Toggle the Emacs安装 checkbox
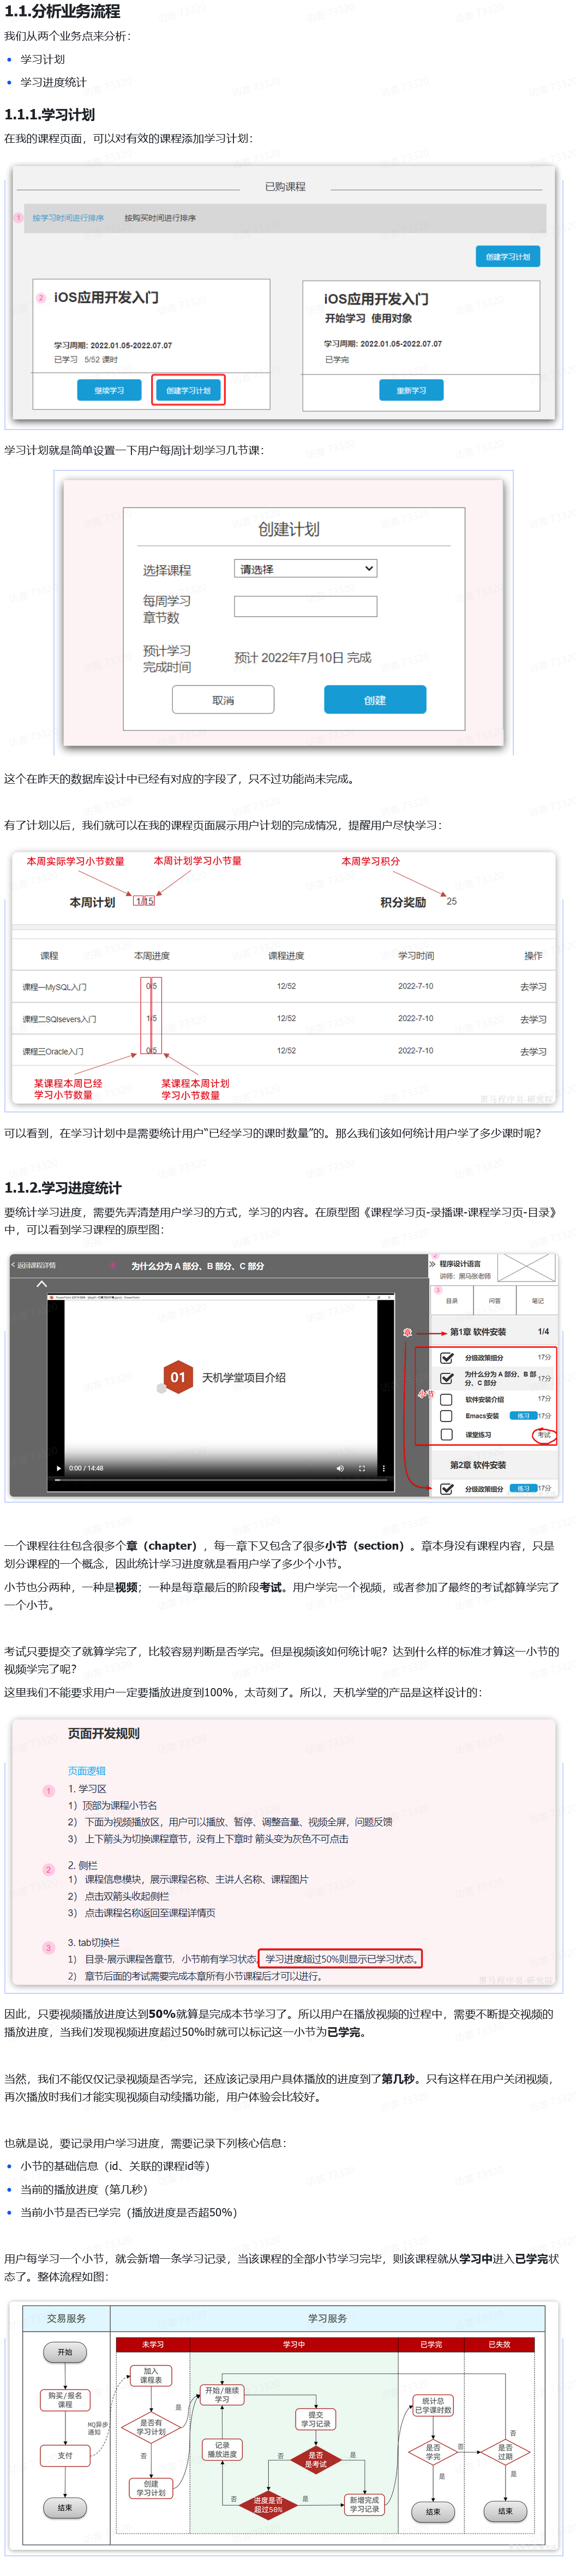The image size is (576, 2576). [x=447, y=1415]
